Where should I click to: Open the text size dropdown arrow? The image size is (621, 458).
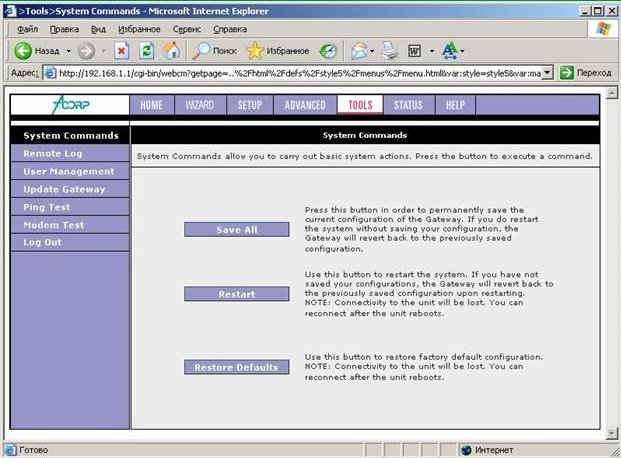pos(462,51)
